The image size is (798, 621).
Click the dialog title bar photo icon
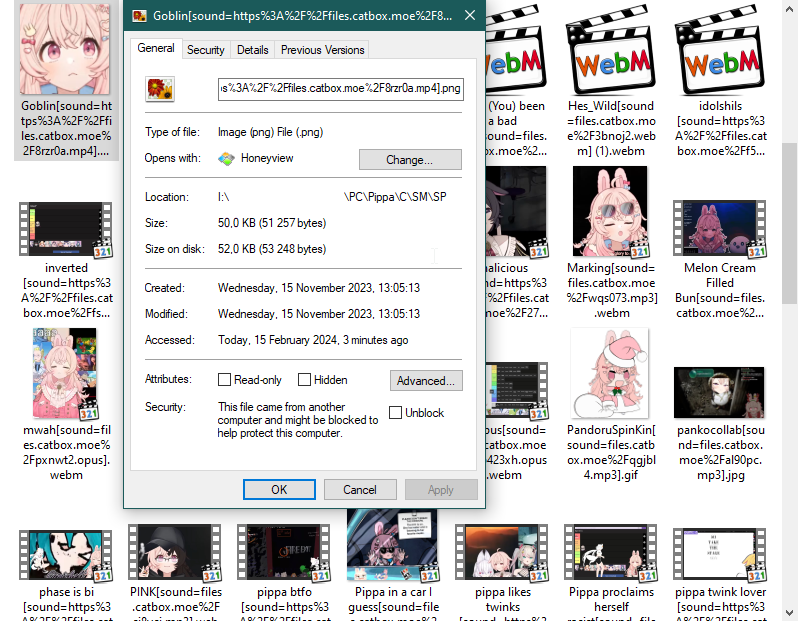[x=139, y=16]
